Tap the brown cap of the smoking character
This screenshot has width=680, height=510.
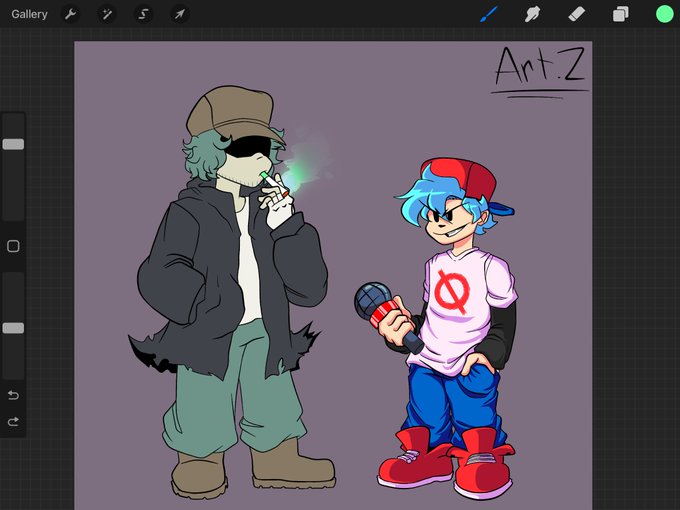pos(234,113)
